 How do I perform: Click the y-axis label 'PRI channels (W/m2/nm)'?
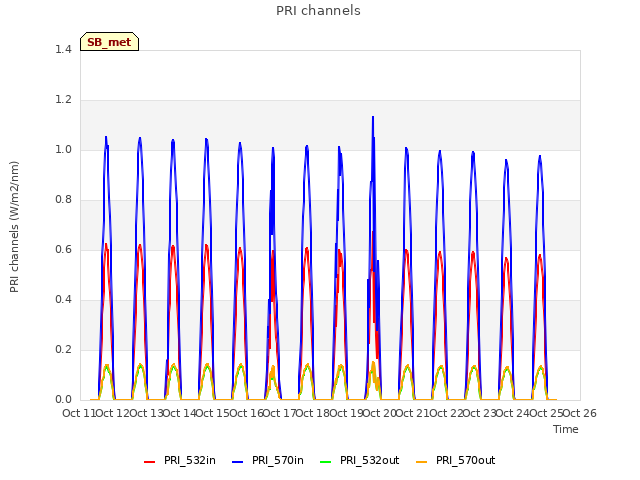pyautogui.click(x=14, y=227)
